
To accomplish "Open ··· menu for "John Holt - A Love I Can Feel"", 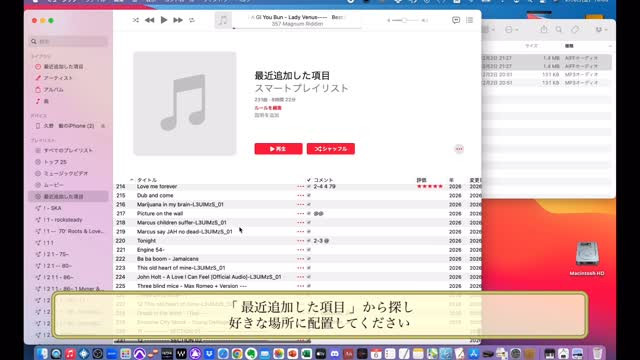I will tap(301, 277).
